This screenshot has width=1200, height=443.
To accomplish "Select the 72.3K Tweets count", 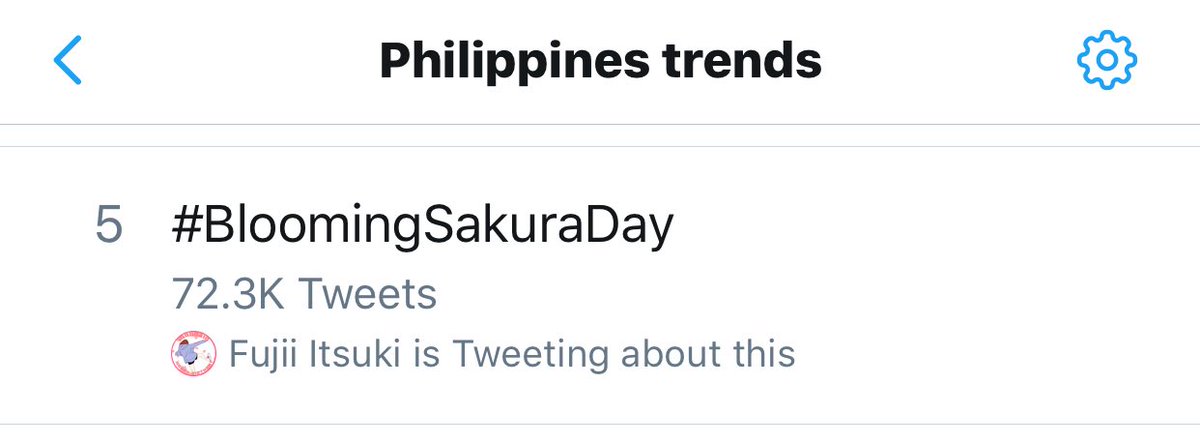I will (304, 295).
